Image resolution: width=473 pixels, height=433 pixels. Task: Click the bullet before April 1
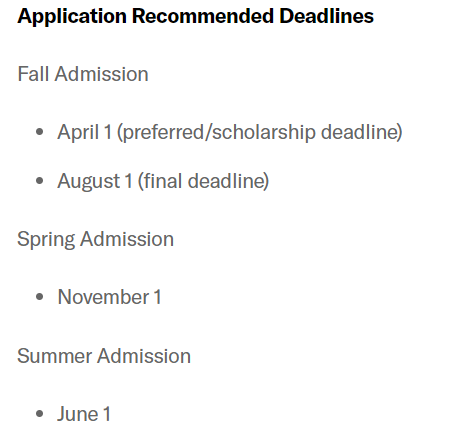tap(40, 132)
